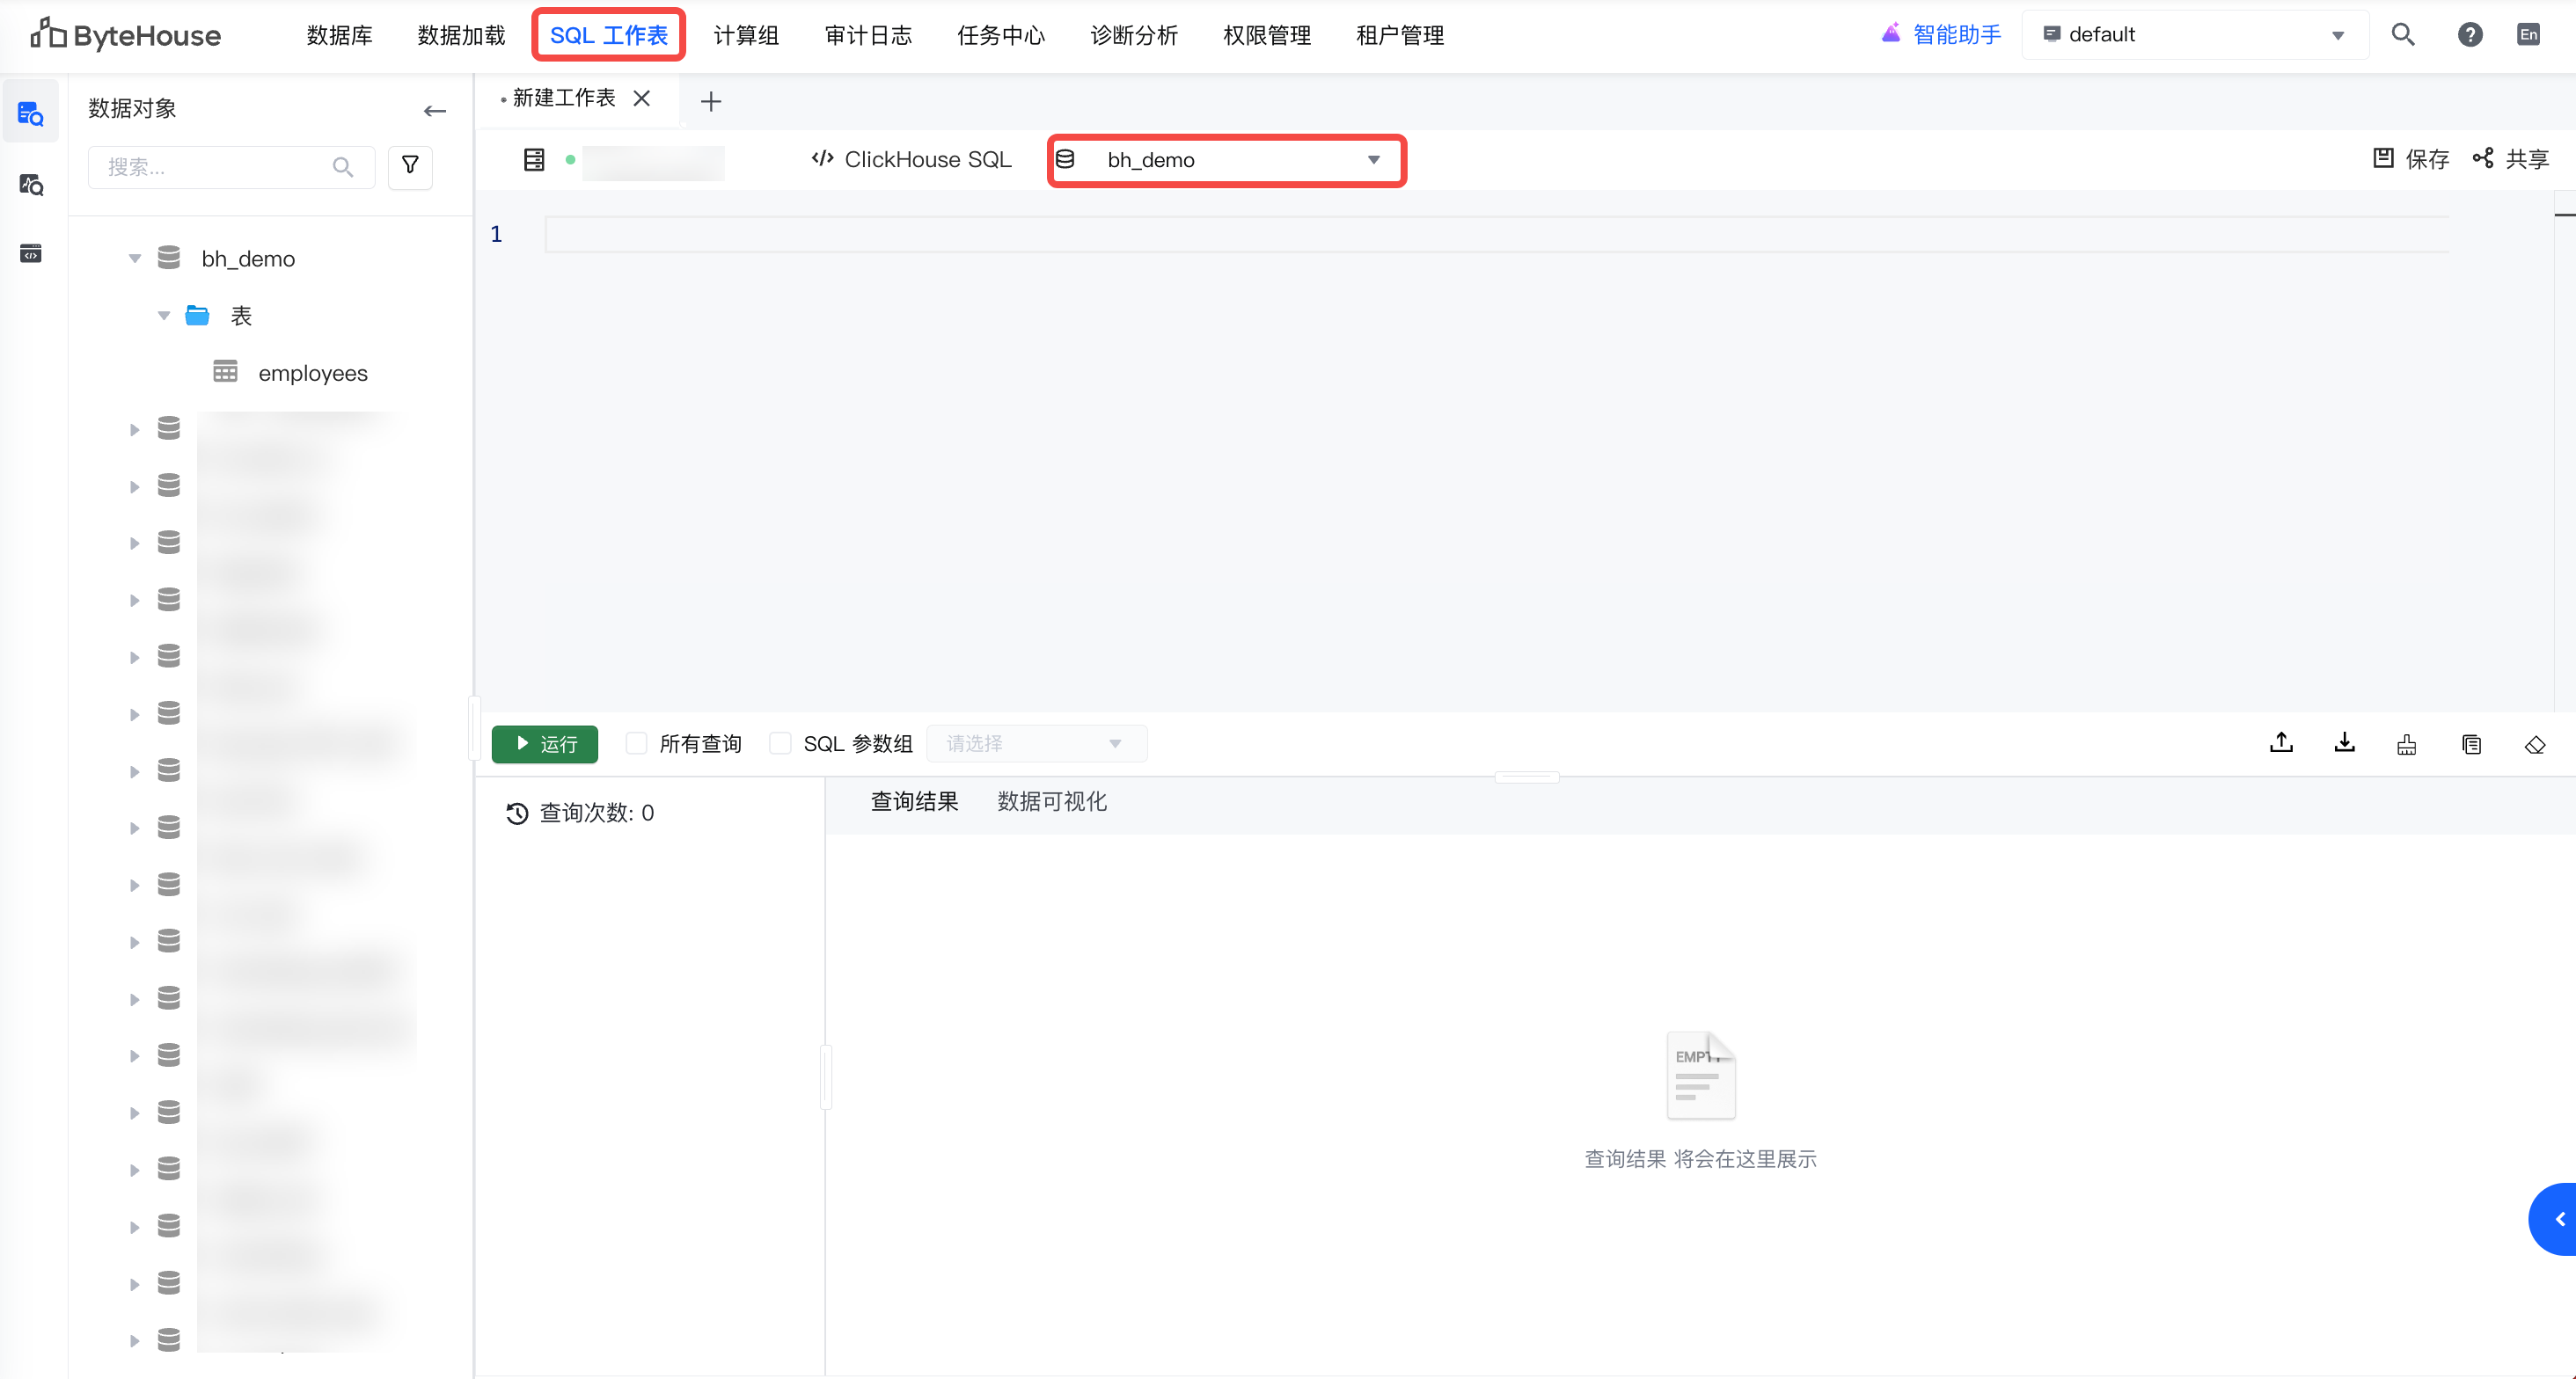Click the filter funnel icon in the data objects panel

[x=410, y=166]
